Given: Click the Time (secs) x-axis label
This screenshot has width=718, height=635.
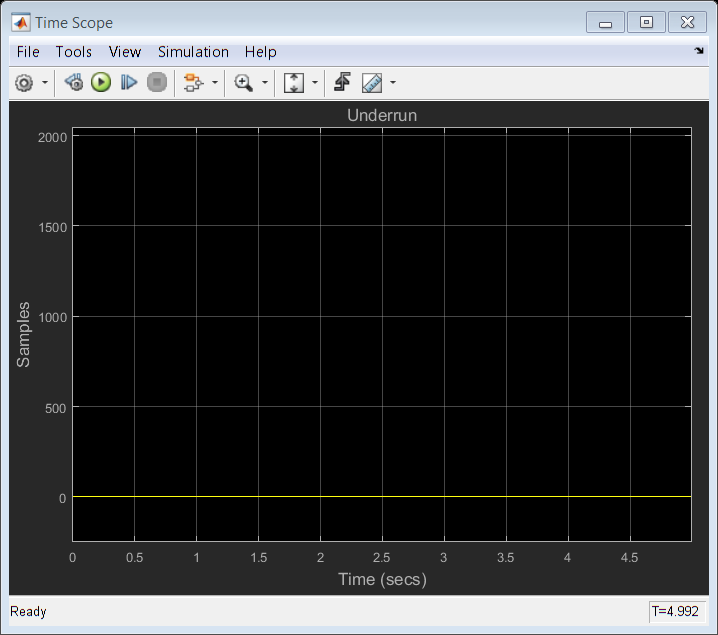Looking at the screenshot, I should (382, 580).
